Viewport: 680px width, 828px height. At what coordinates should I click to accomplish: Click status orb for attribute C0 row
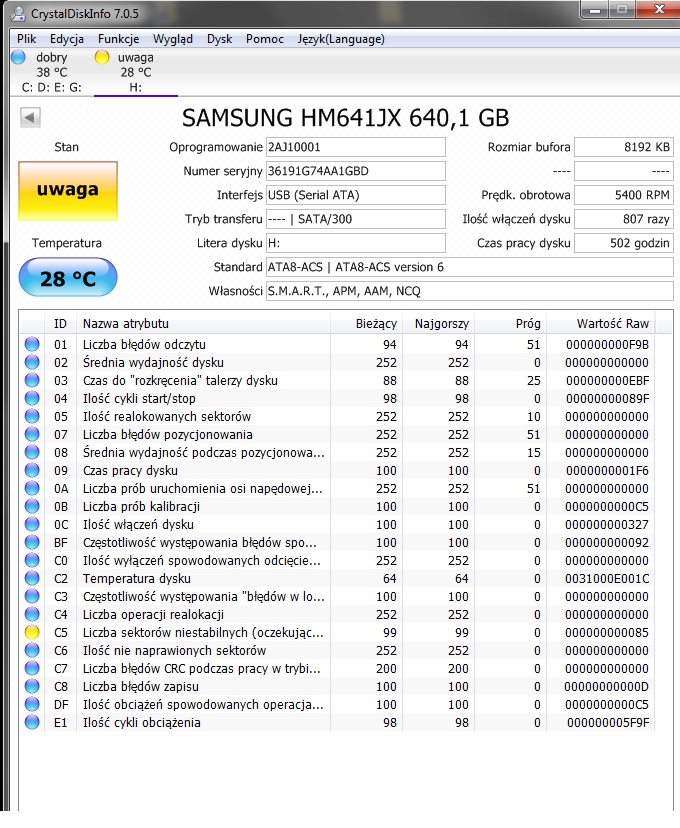[x=32, y=560]
